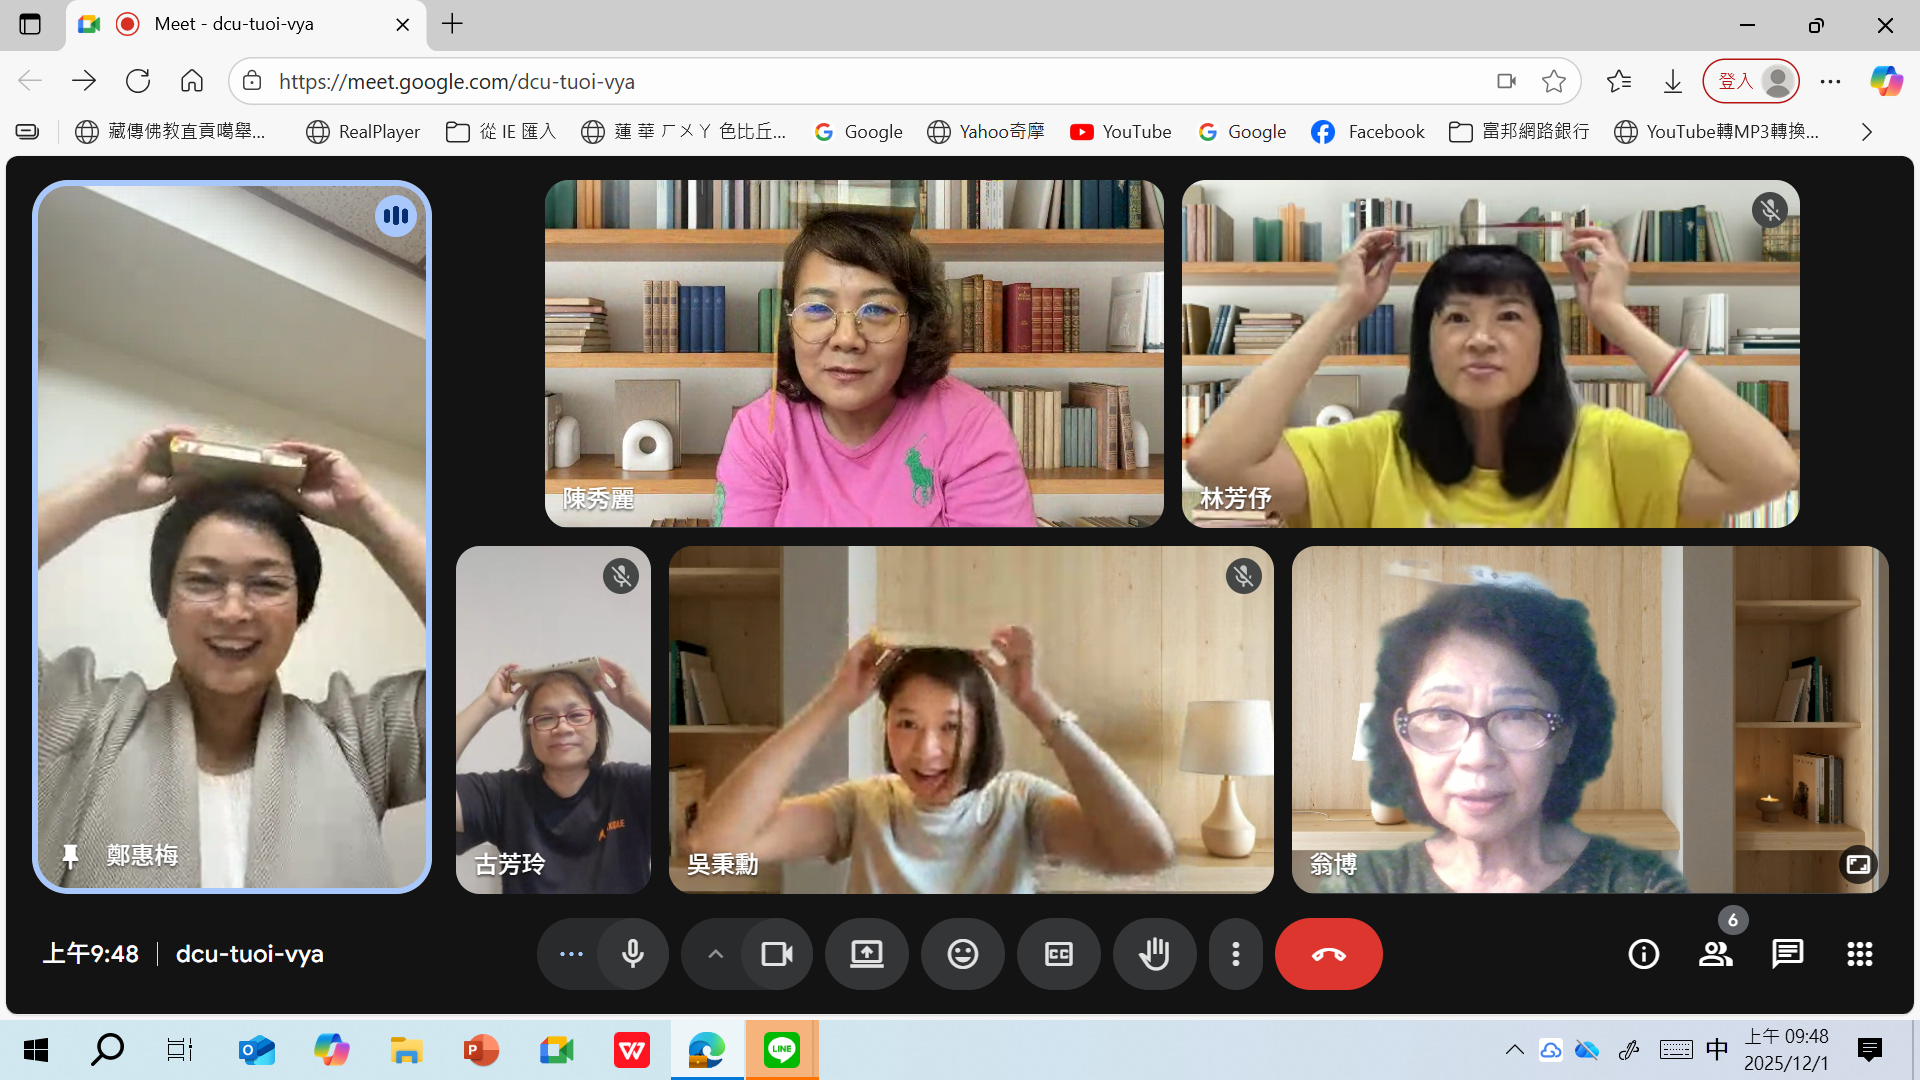Present screen with share button
This screenshot has width=1920, height=1080.
pyautogui.click(x=866, y=954)
